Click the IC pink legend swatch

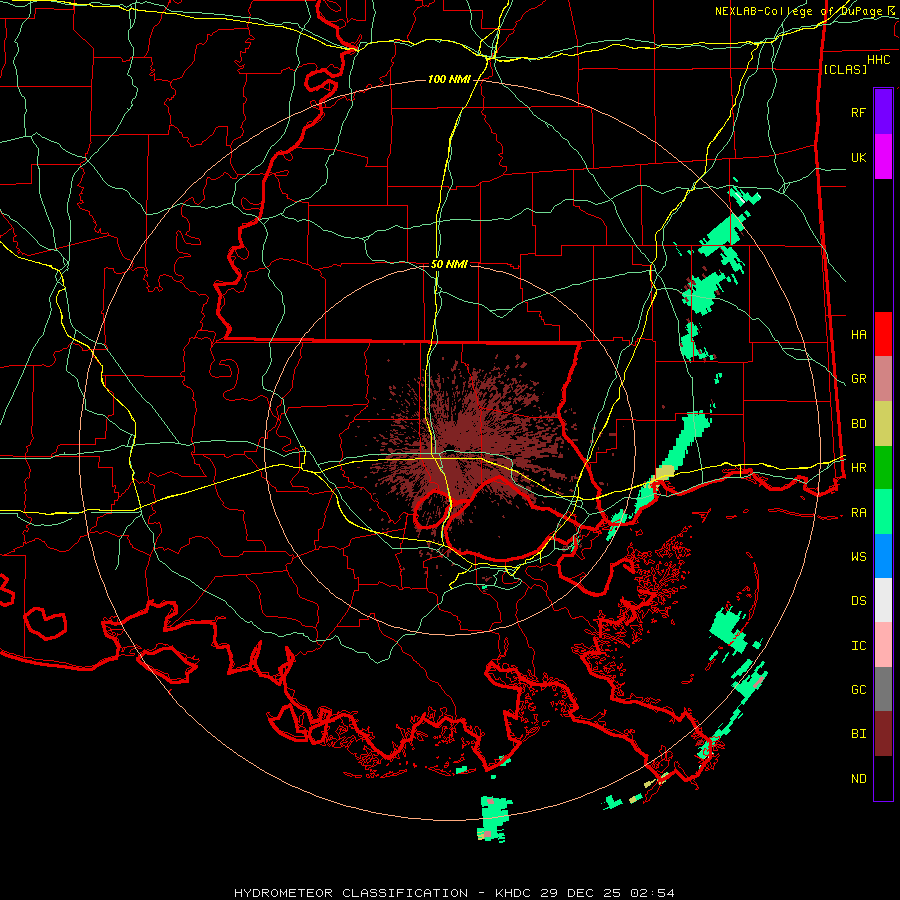coord(883,645)
